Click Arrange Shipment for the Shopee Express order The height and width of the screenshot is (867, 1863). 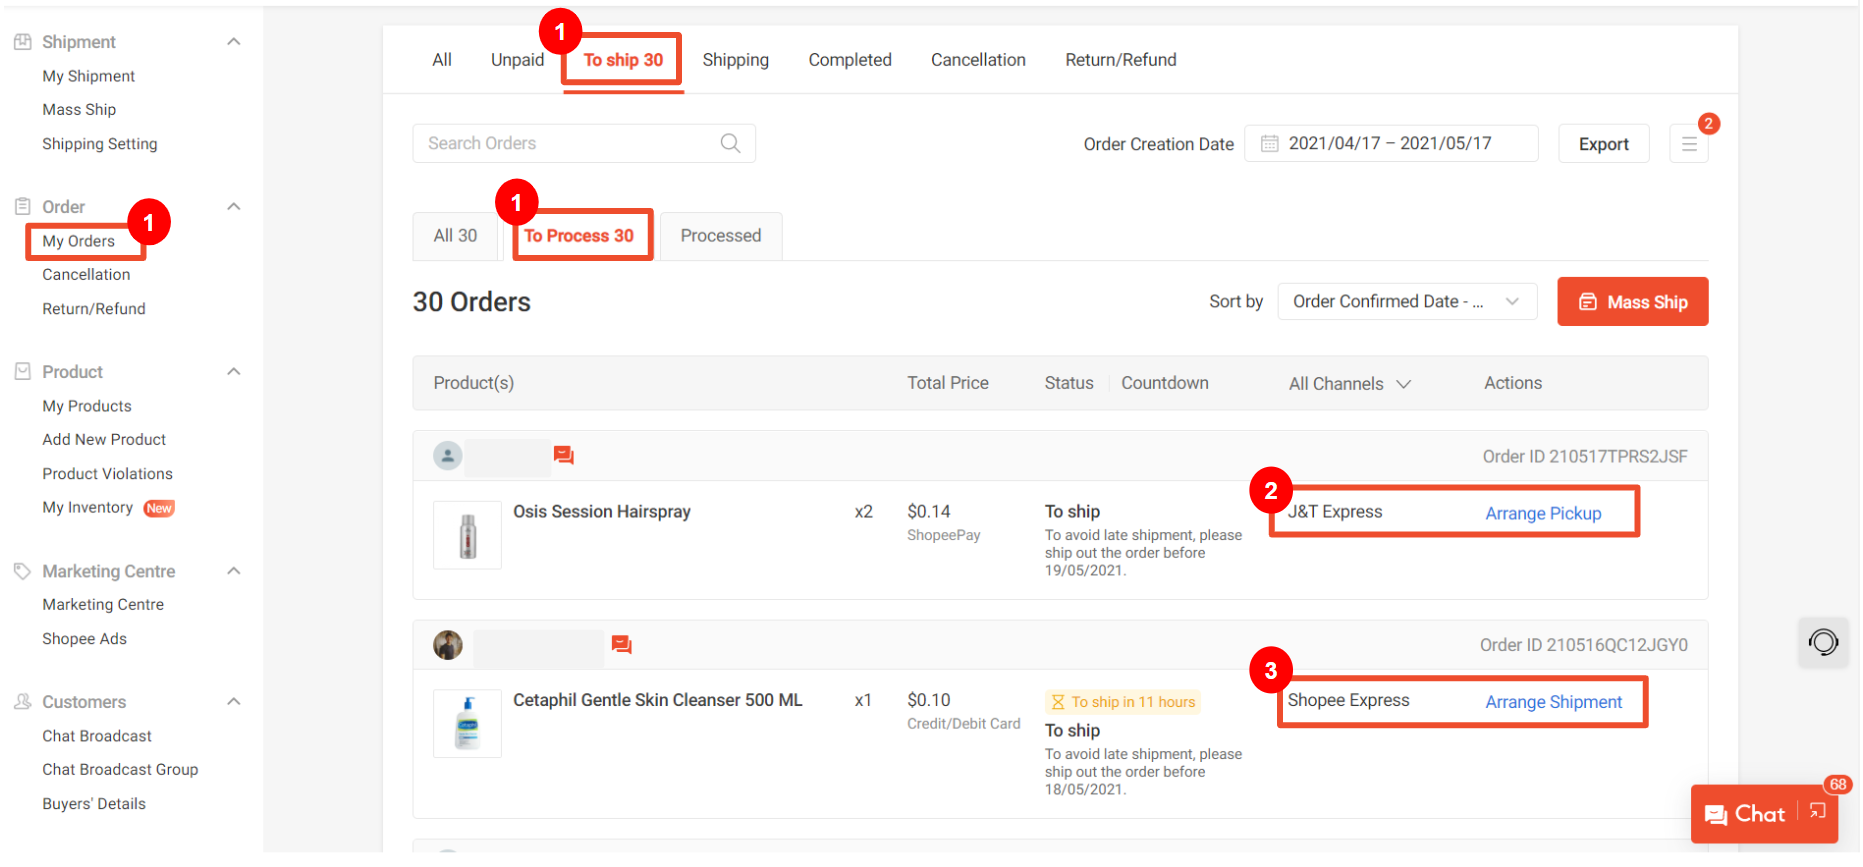point(1552,702)
